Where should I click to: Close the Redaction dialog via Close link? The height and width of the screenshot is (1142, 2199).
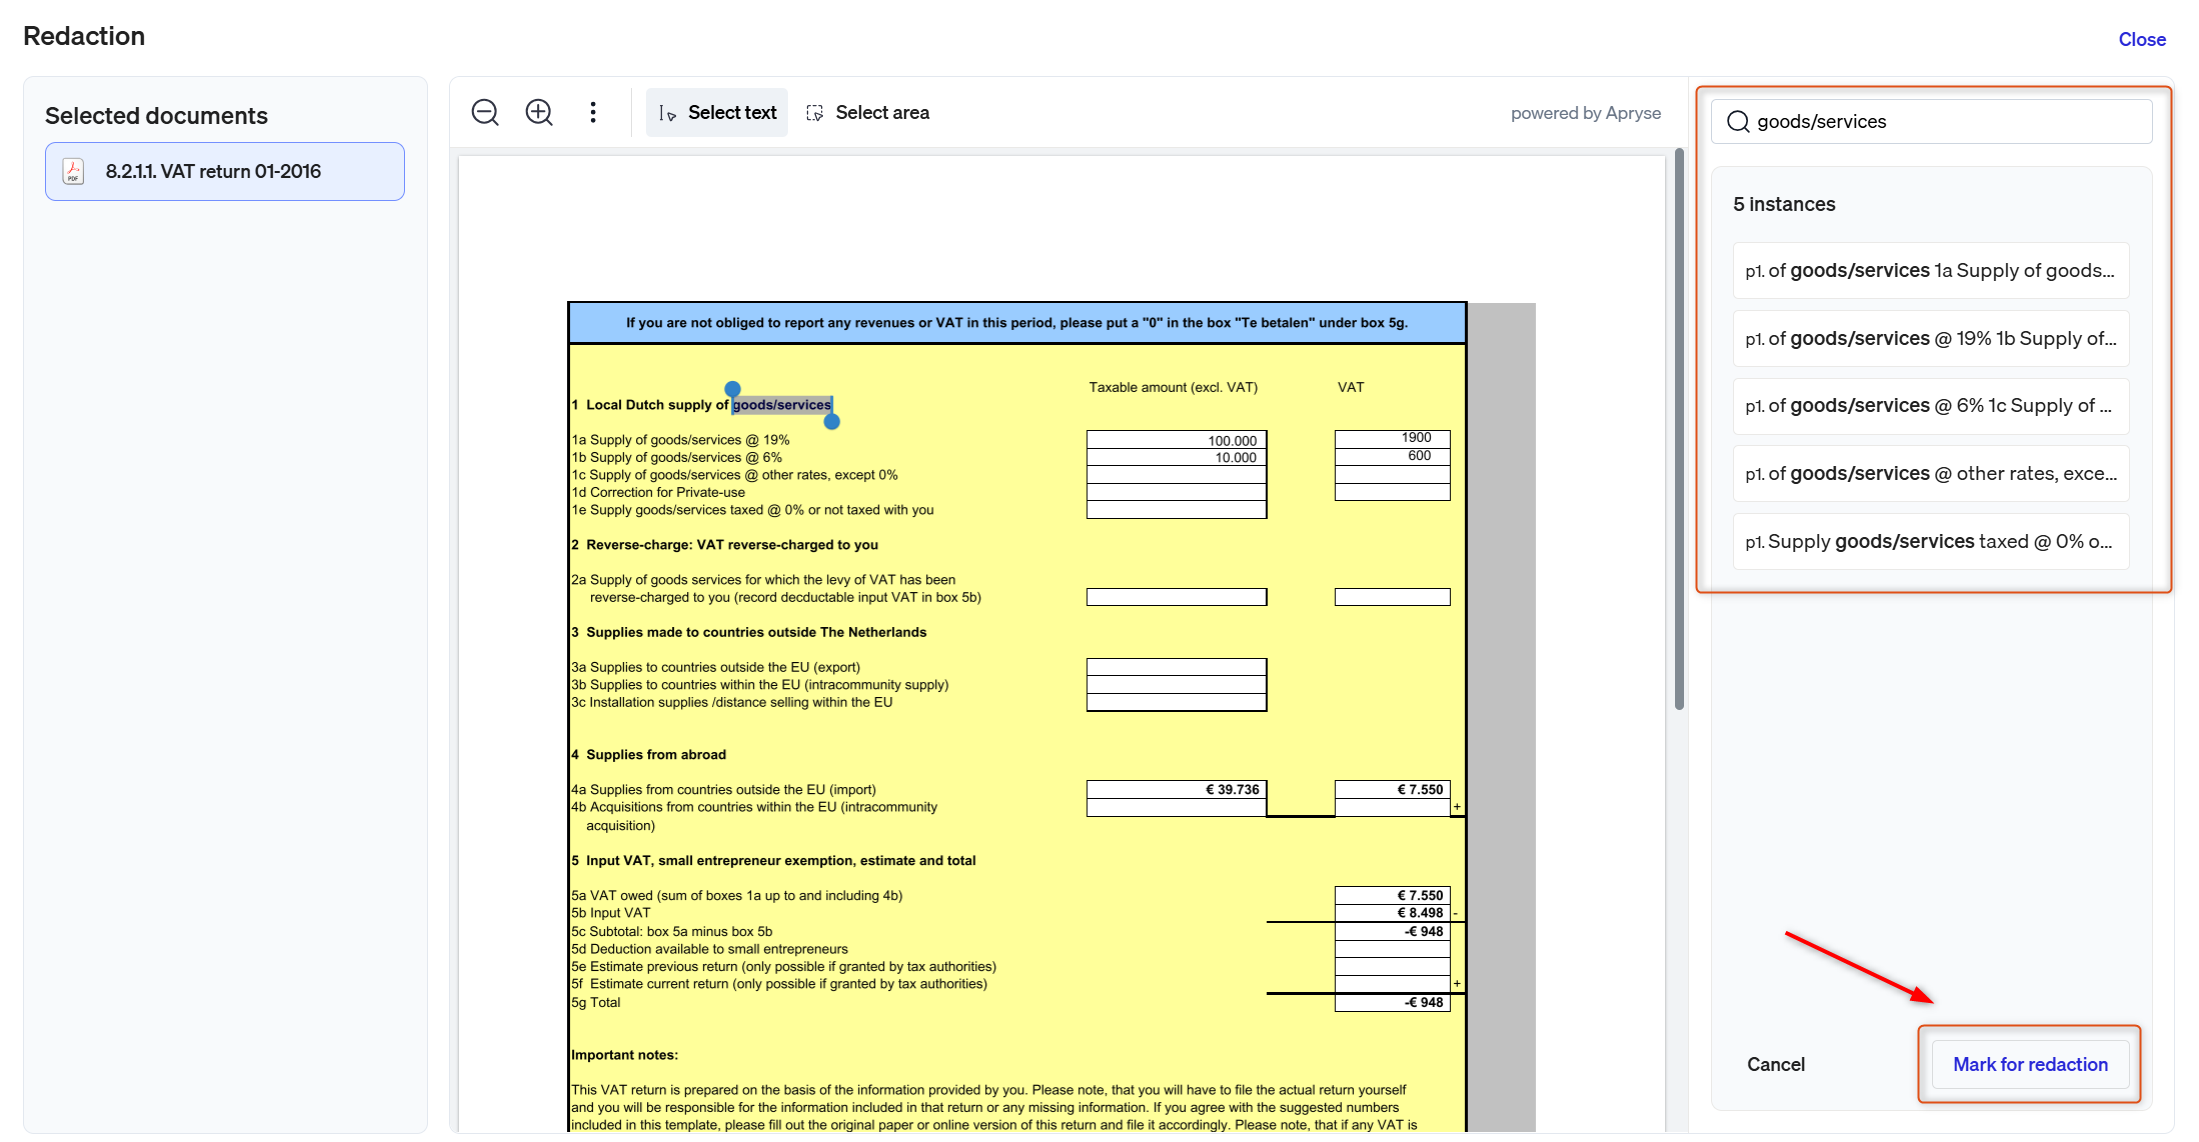(x=2141, y=39)
